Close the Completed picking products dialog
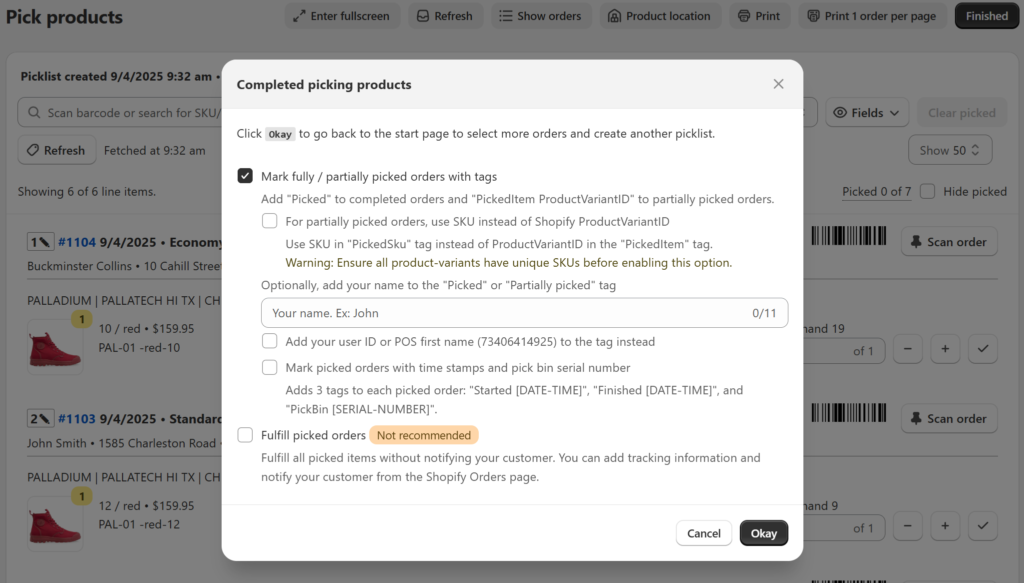Screen dimensions: 1024x583 click(778, 84)
